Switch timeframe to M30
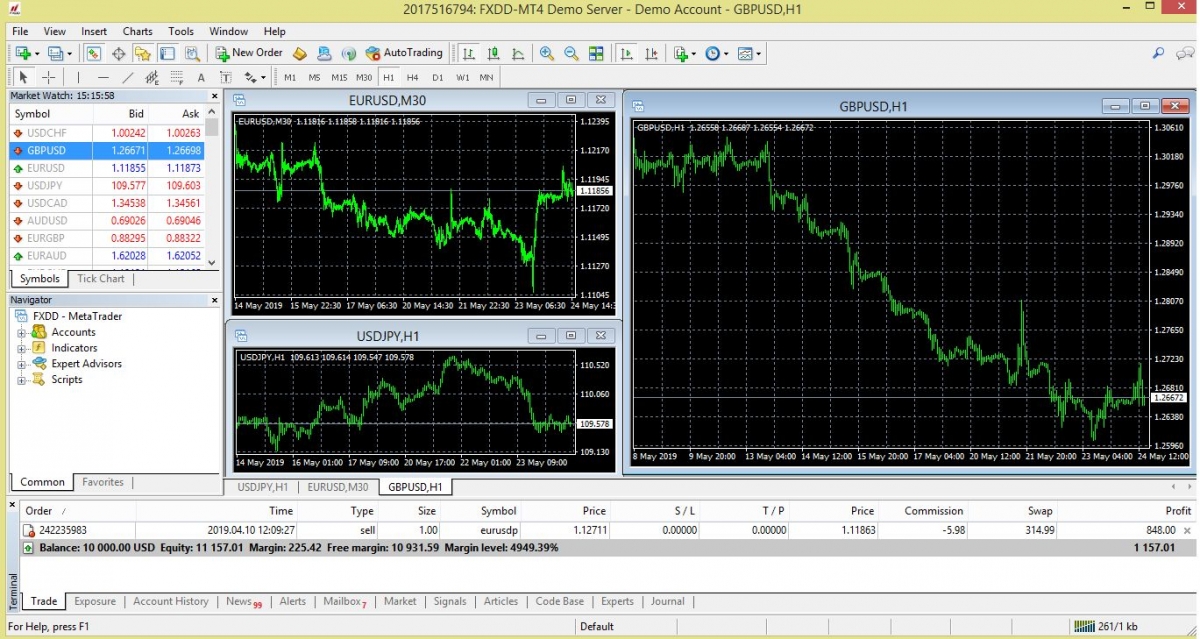This screenshot has height=639, width=1200. pyautogui.click(x=364, y=77)
